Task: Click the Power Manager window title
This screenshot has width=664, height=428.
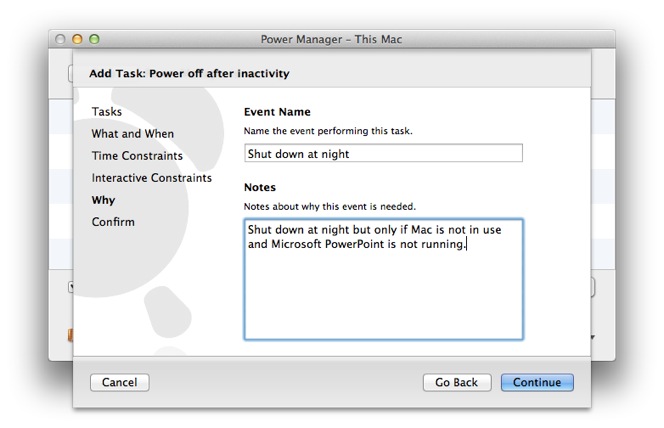Action: (331, 39)
